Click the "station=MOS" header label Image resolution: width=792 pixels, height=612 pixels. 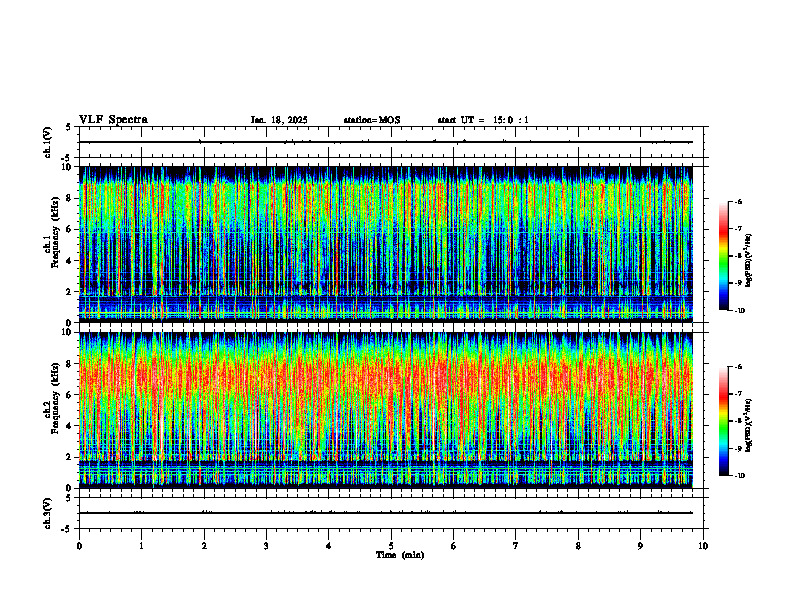[x=372, y=120]
